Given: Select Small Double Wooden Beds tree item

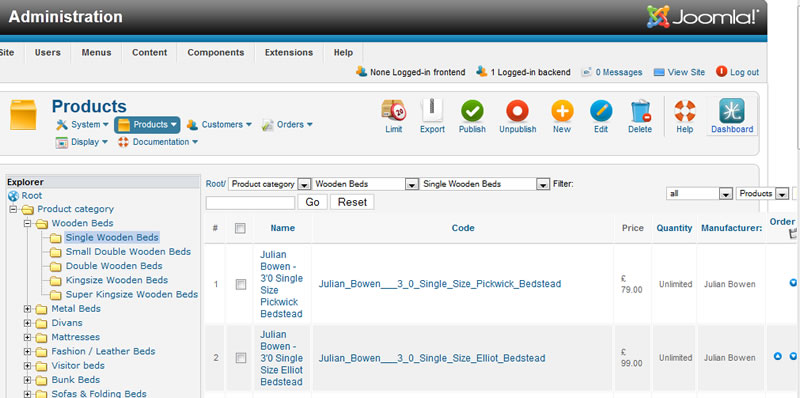Looking at the screenshot, I should (x=128, y=252).
